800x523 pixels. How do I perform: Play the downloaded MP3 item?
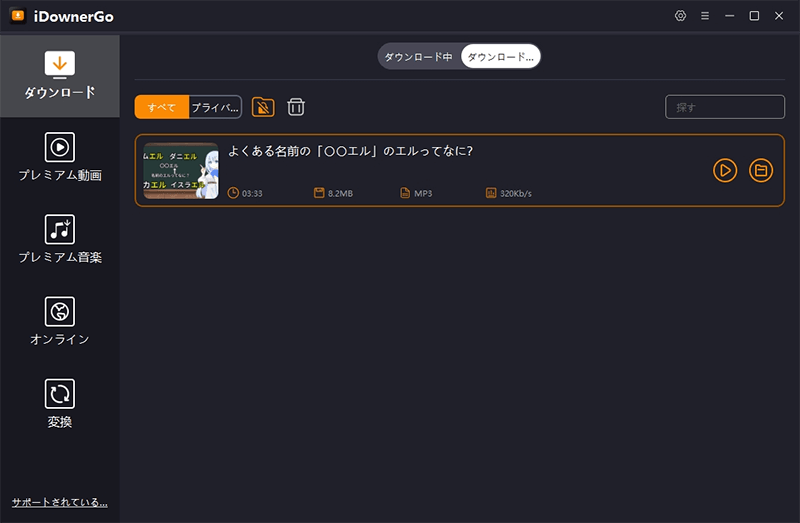pyautogui.click(x=725, y=170)
